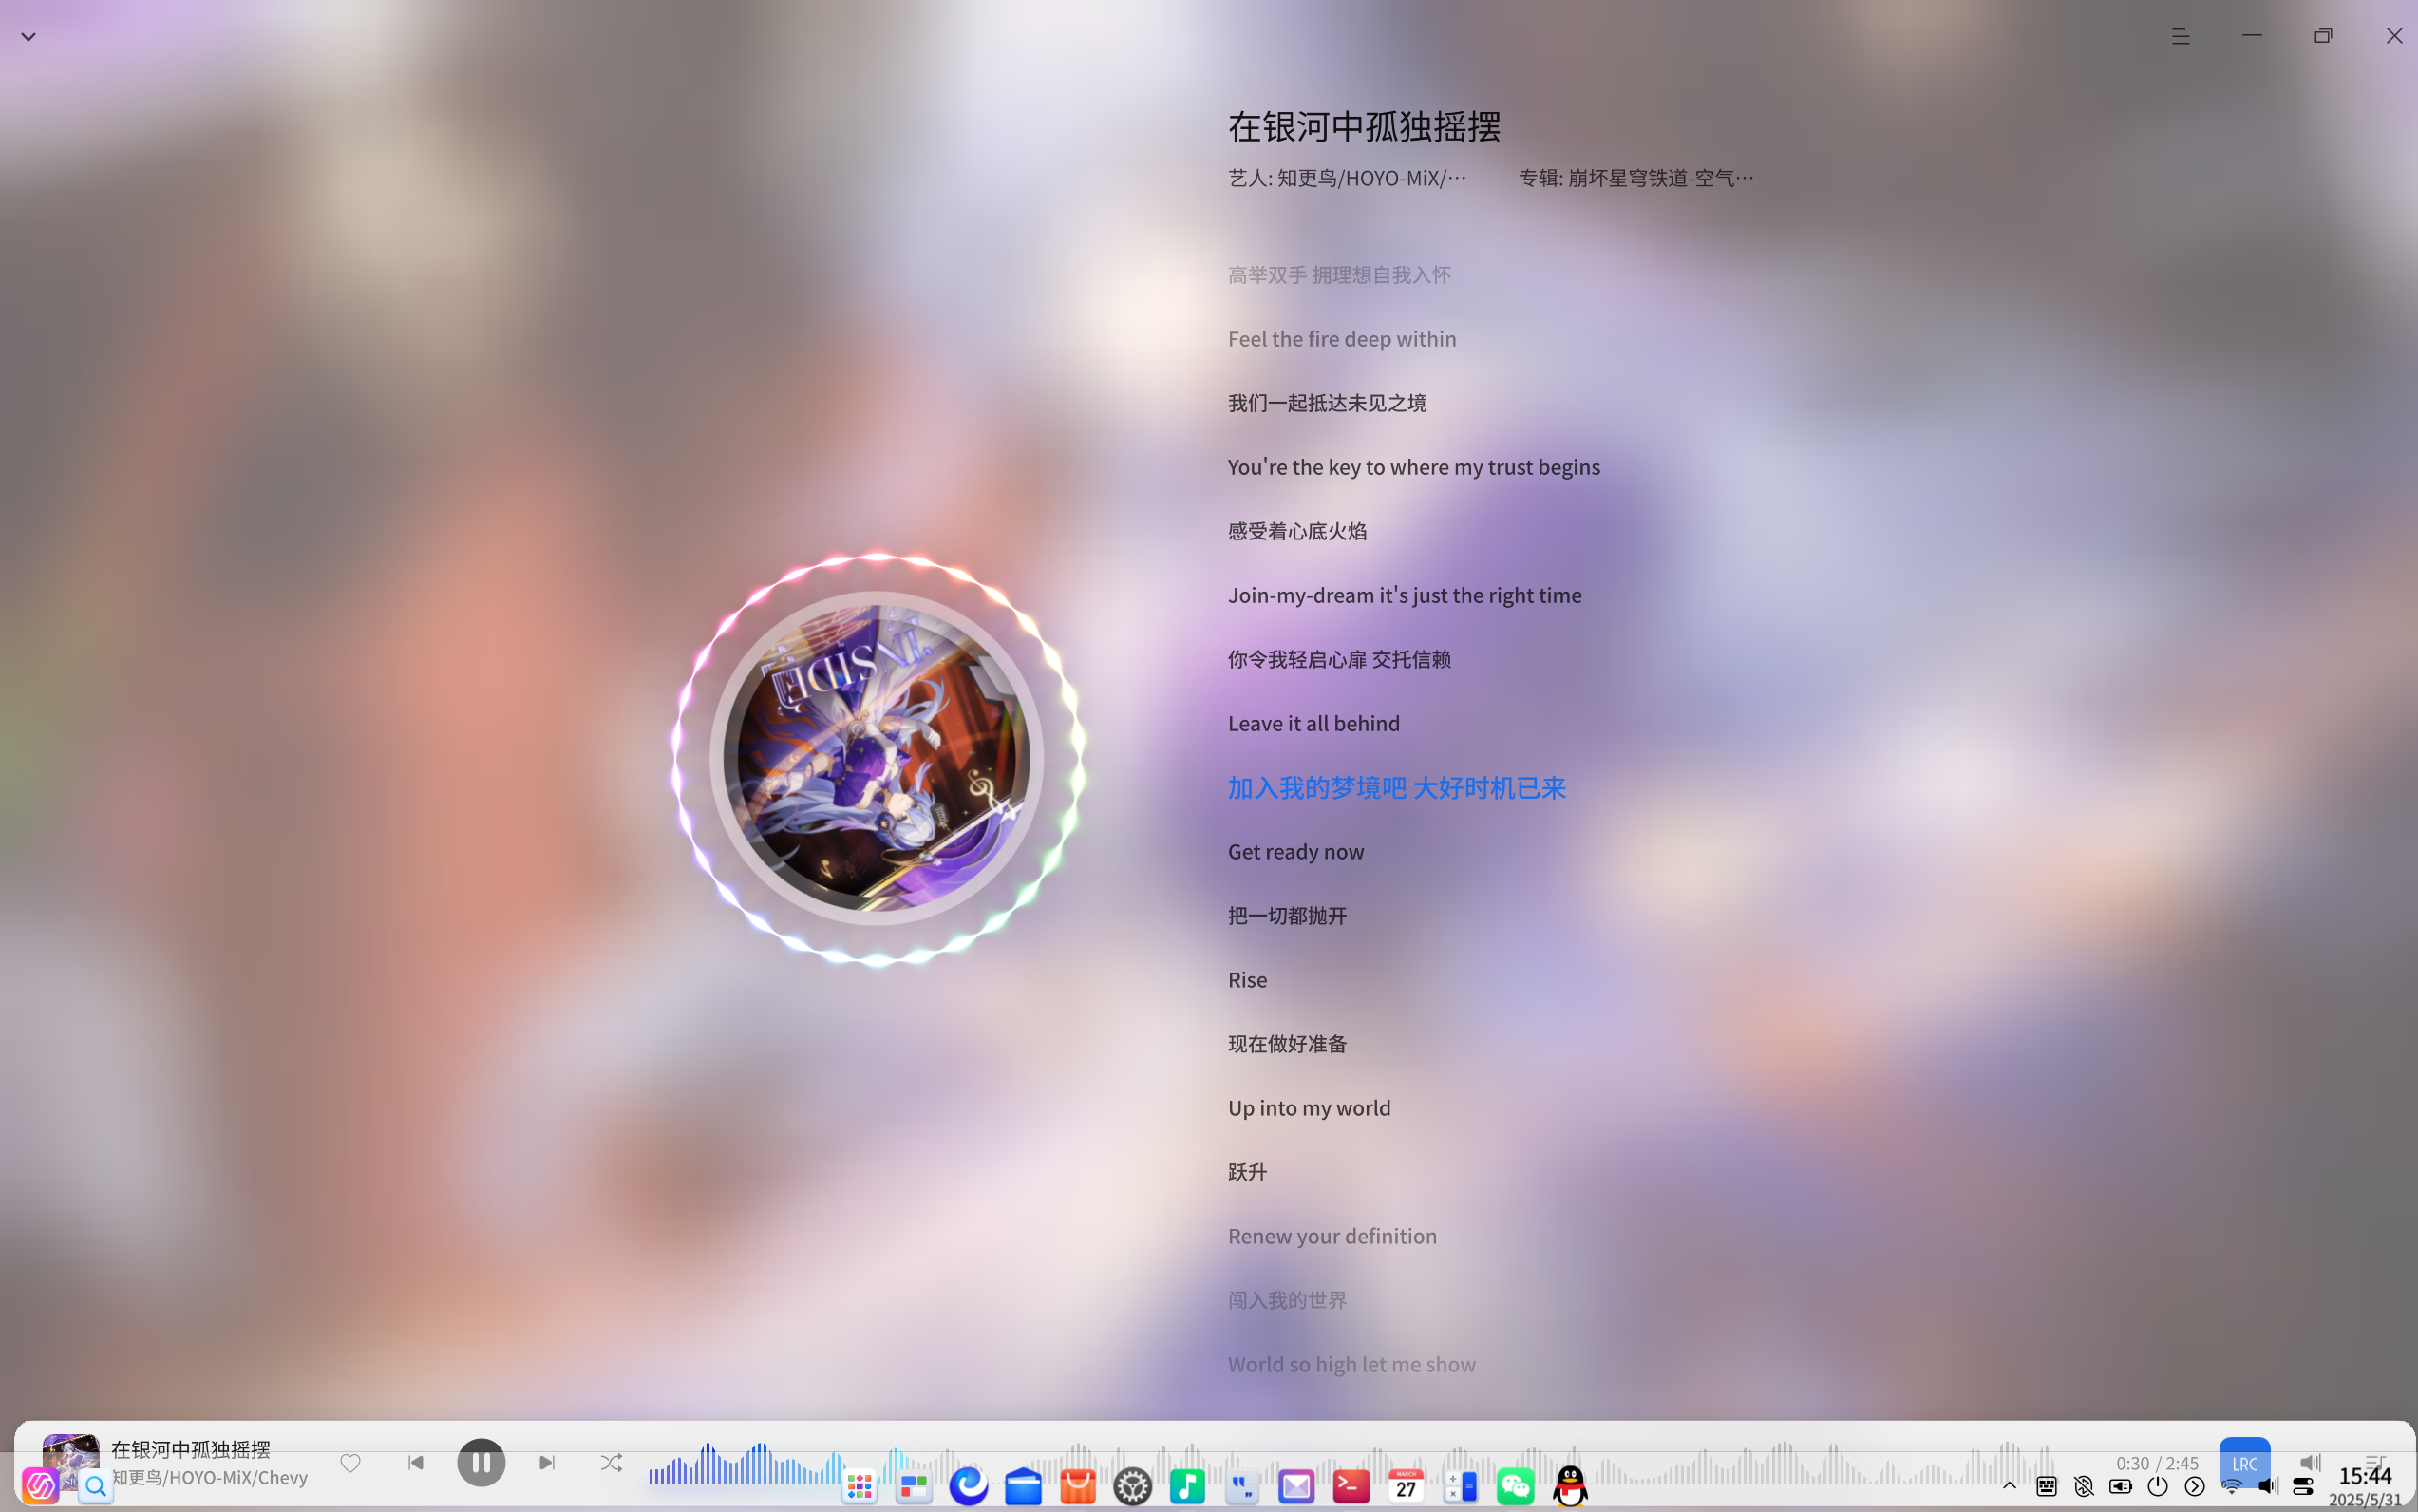Image resolution: width=2418 pixels, height=1512 pixels.
Task: Click the lyric line 'Get ready now'
Action: coord(1295,851)
